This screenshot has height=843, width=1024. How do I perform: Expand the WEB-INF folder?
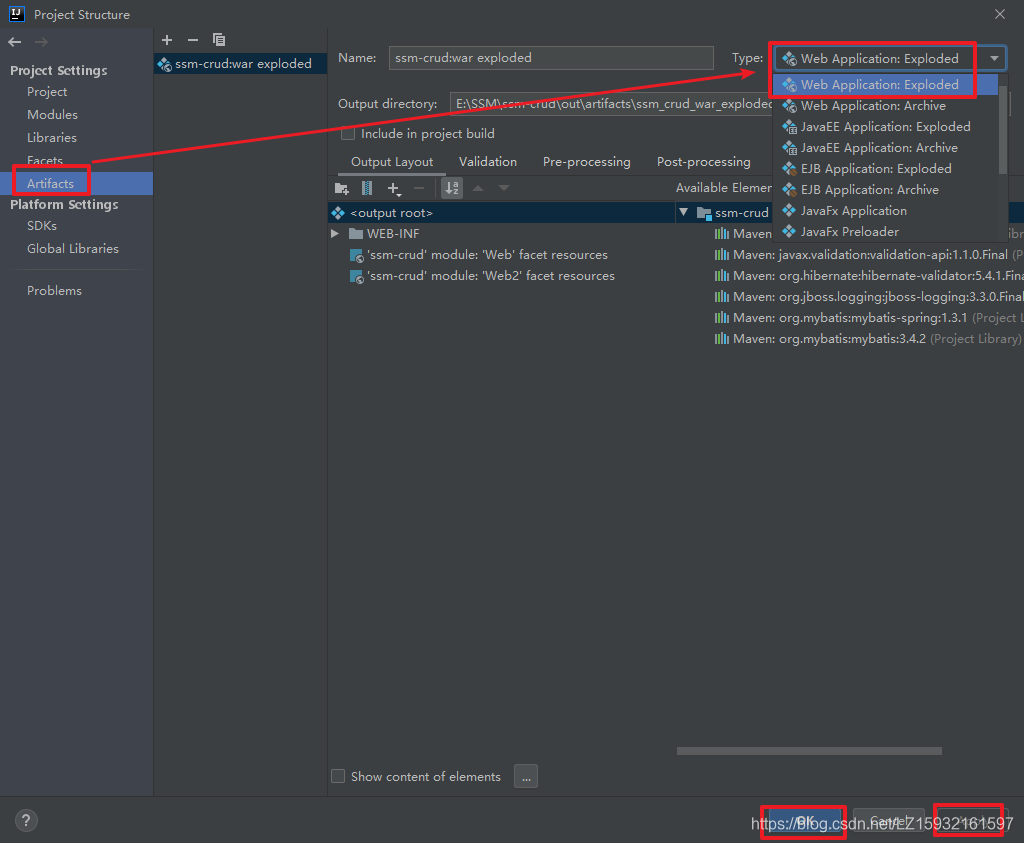pyautogui.click(x=335, y=234)
